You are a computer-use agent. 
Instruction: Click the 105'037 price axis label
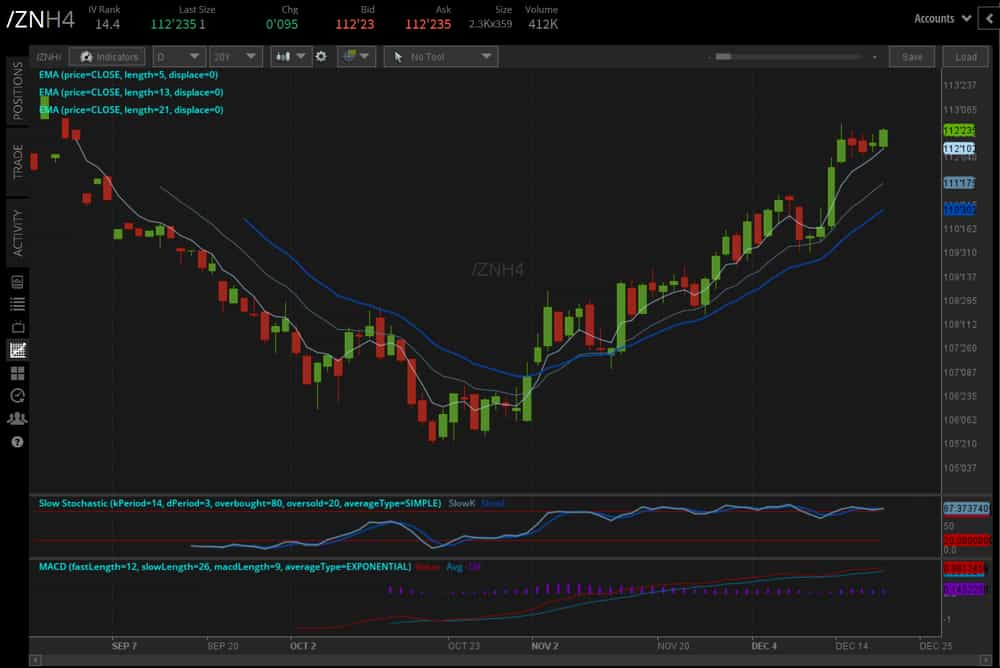tap(959, 468)
